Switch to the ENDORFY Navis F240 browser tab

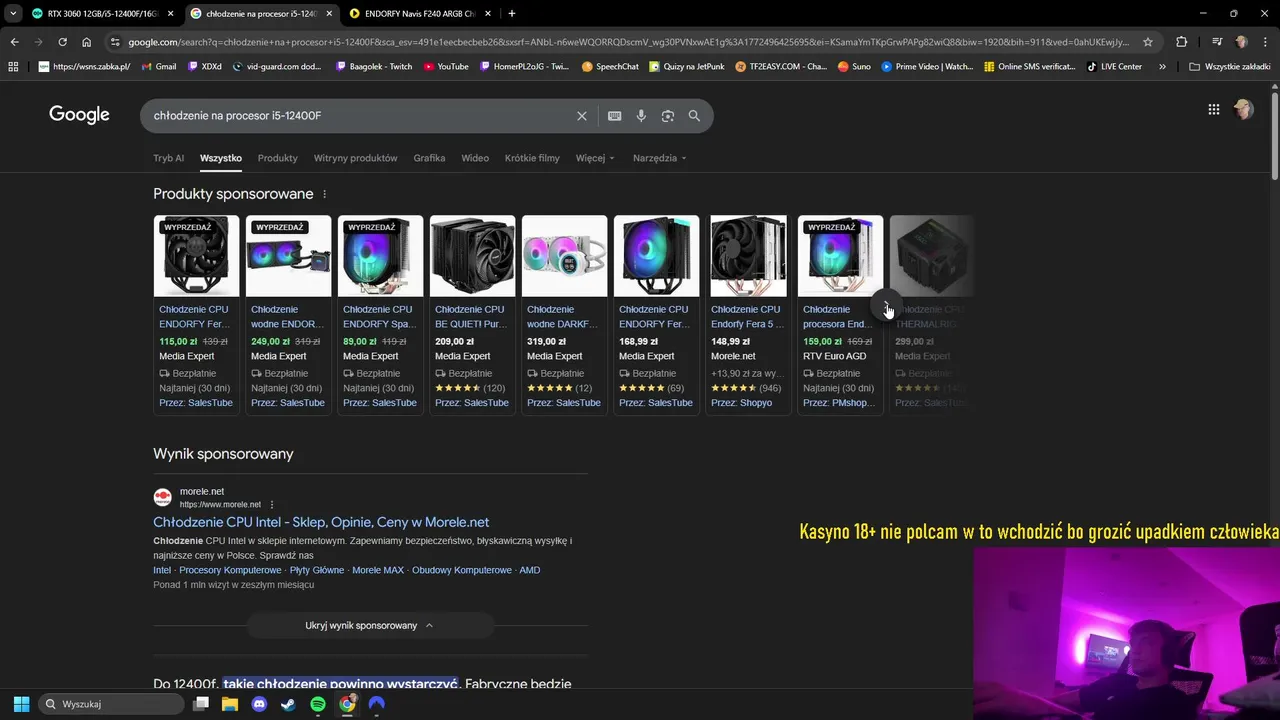(x=418, y=14)
